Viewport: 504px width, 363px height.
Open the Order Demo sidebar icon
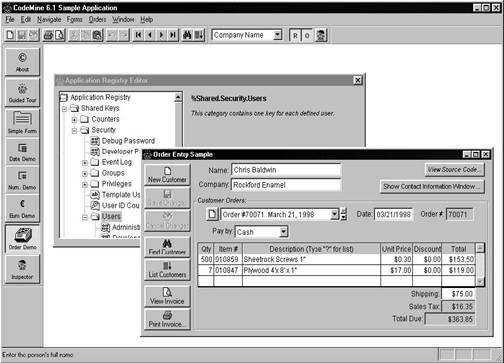pyautogui.click(x=22, y=239)
